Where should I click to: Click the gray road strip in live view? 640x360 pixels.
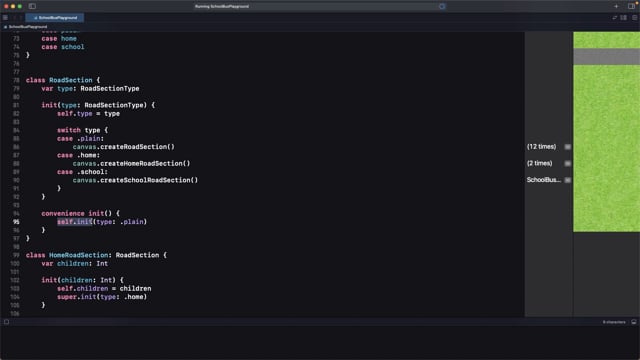[607, 57]
